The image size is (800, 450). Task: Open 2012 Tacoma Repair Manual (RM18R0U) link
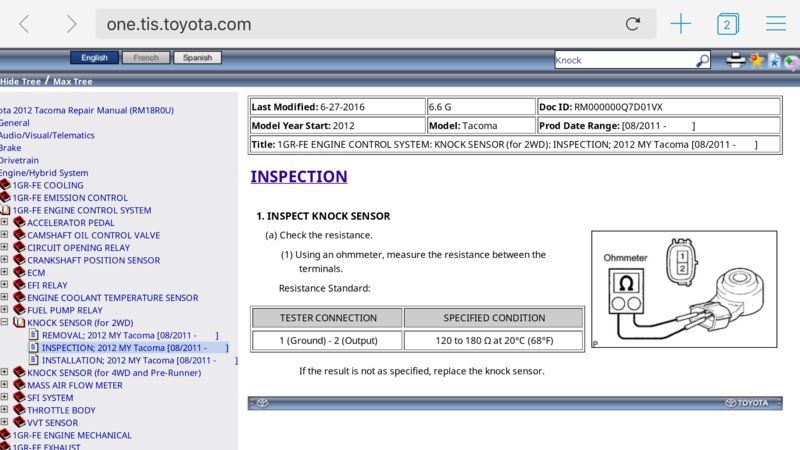87,110
